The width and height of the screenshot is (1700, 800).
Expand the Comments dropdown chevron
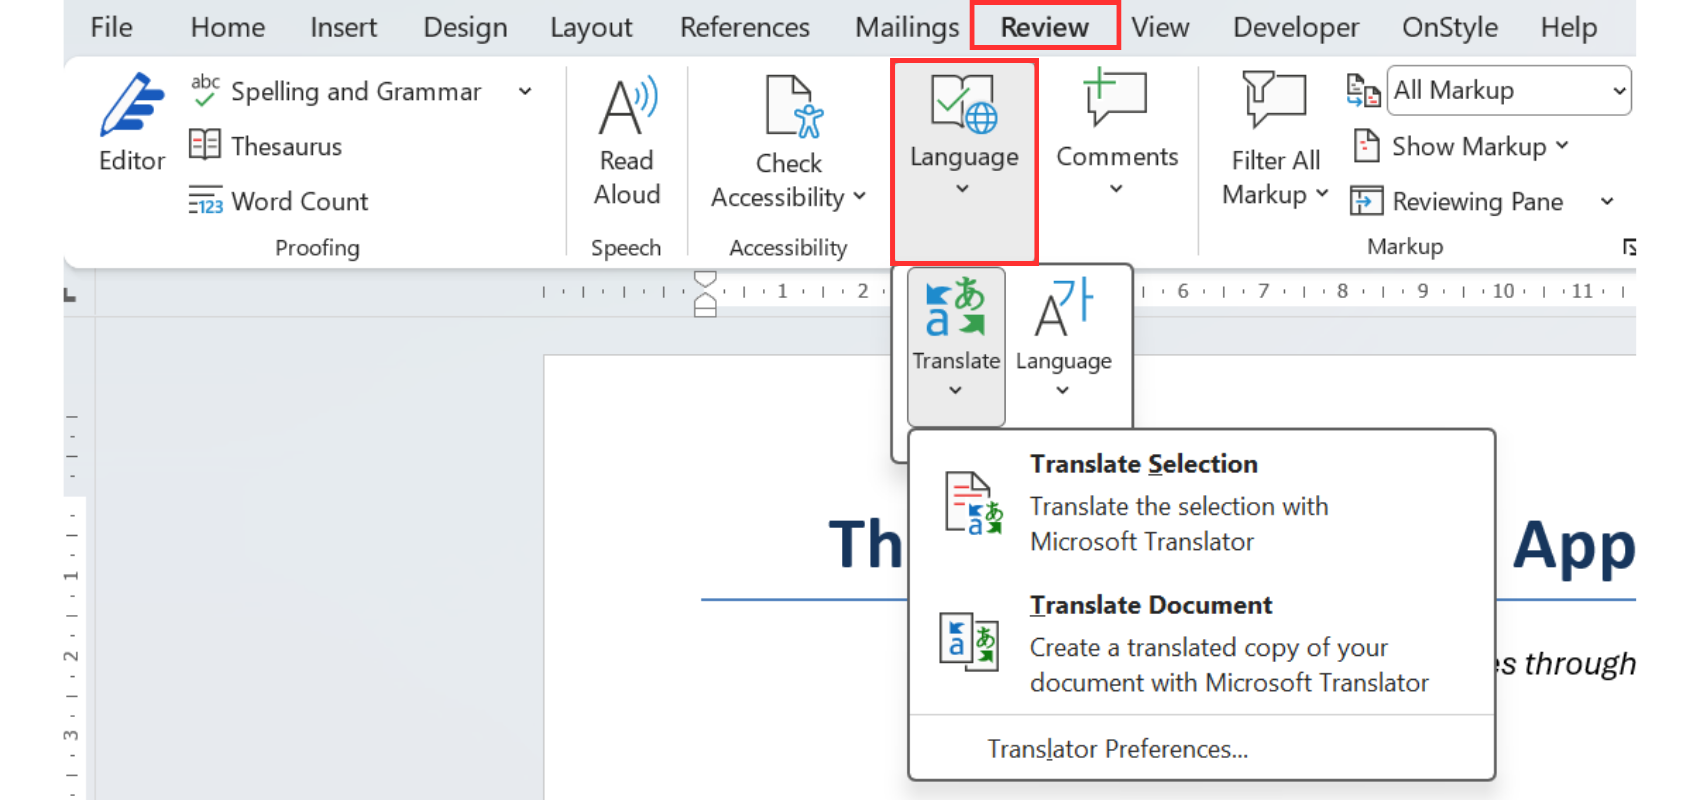[x=1116, y=188]
